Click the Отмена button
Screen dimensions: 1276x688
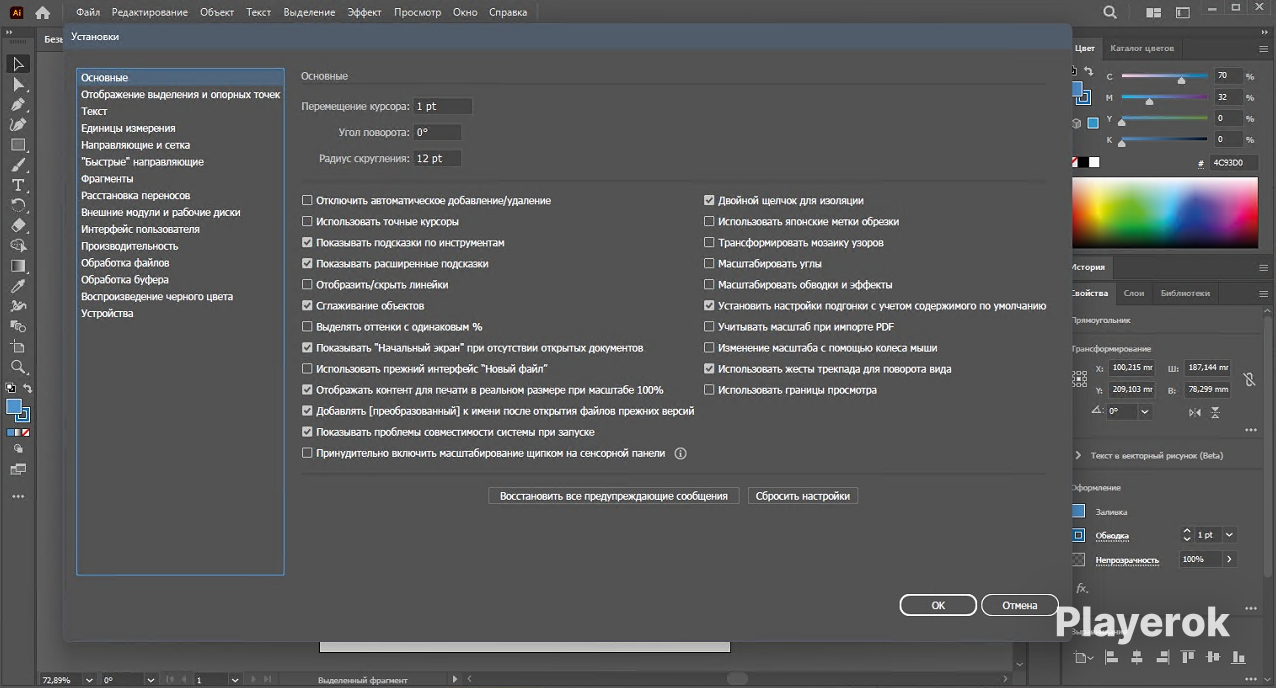pyautogui.click(x=1020, y=605)
